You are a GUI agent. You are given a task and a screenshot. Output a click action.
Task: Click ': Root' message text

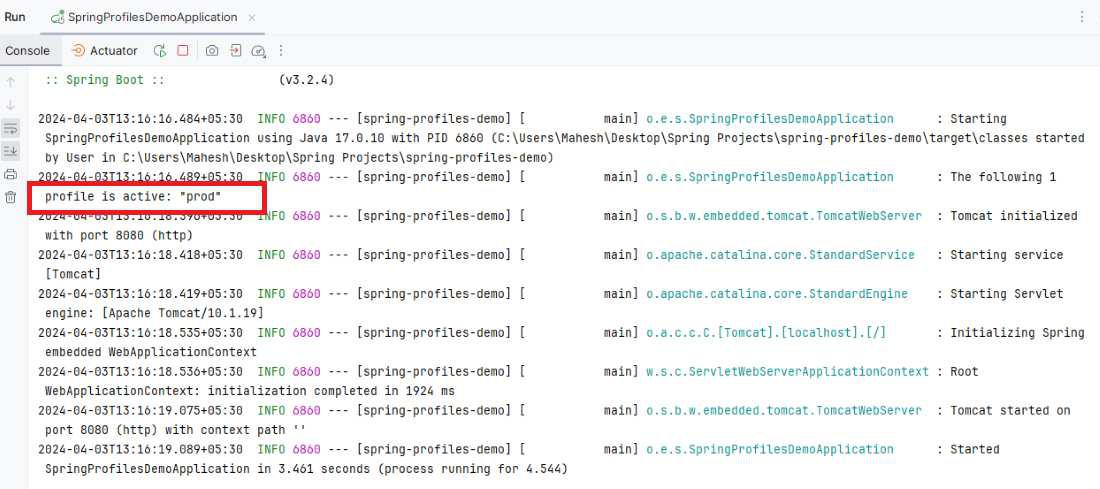coord(958,372)
